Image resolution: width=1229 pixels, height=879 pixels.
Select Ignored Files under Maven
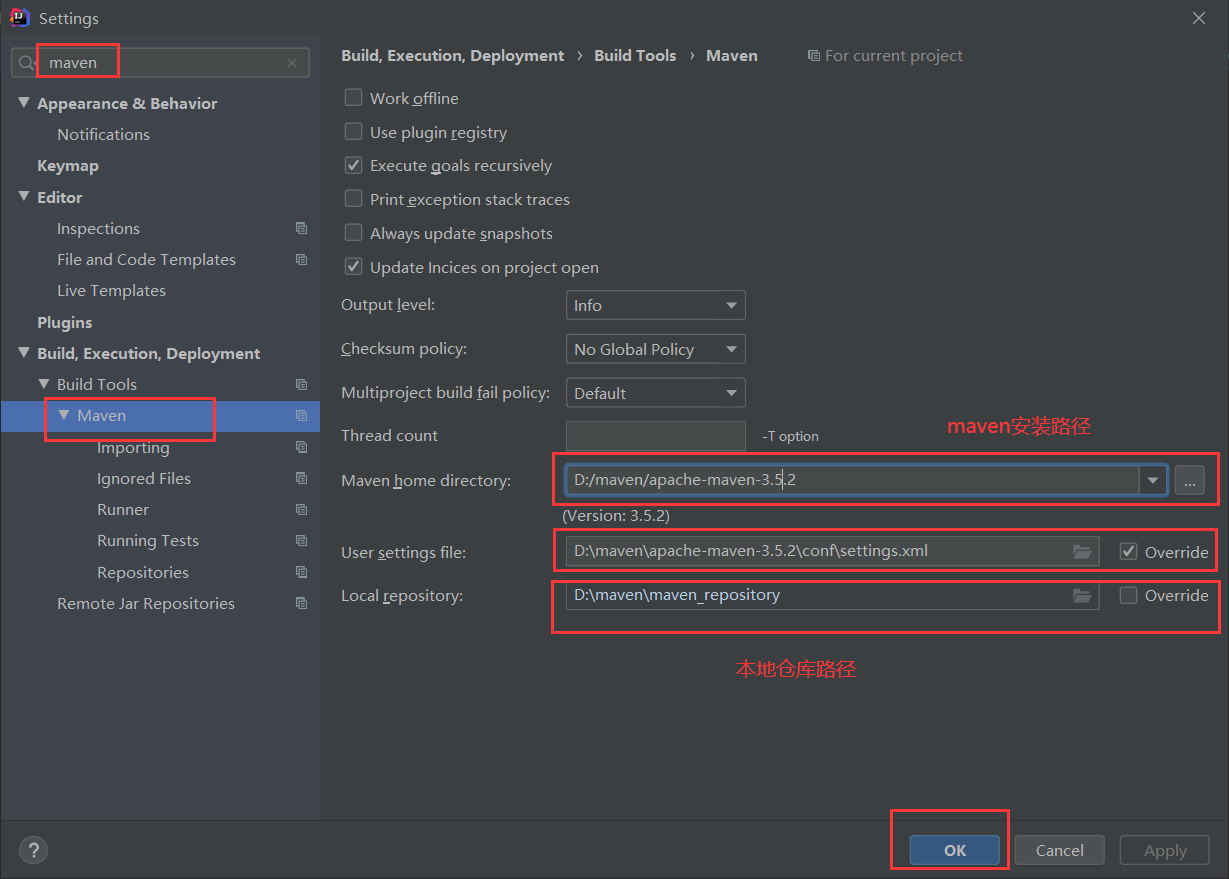pos(143,478)
